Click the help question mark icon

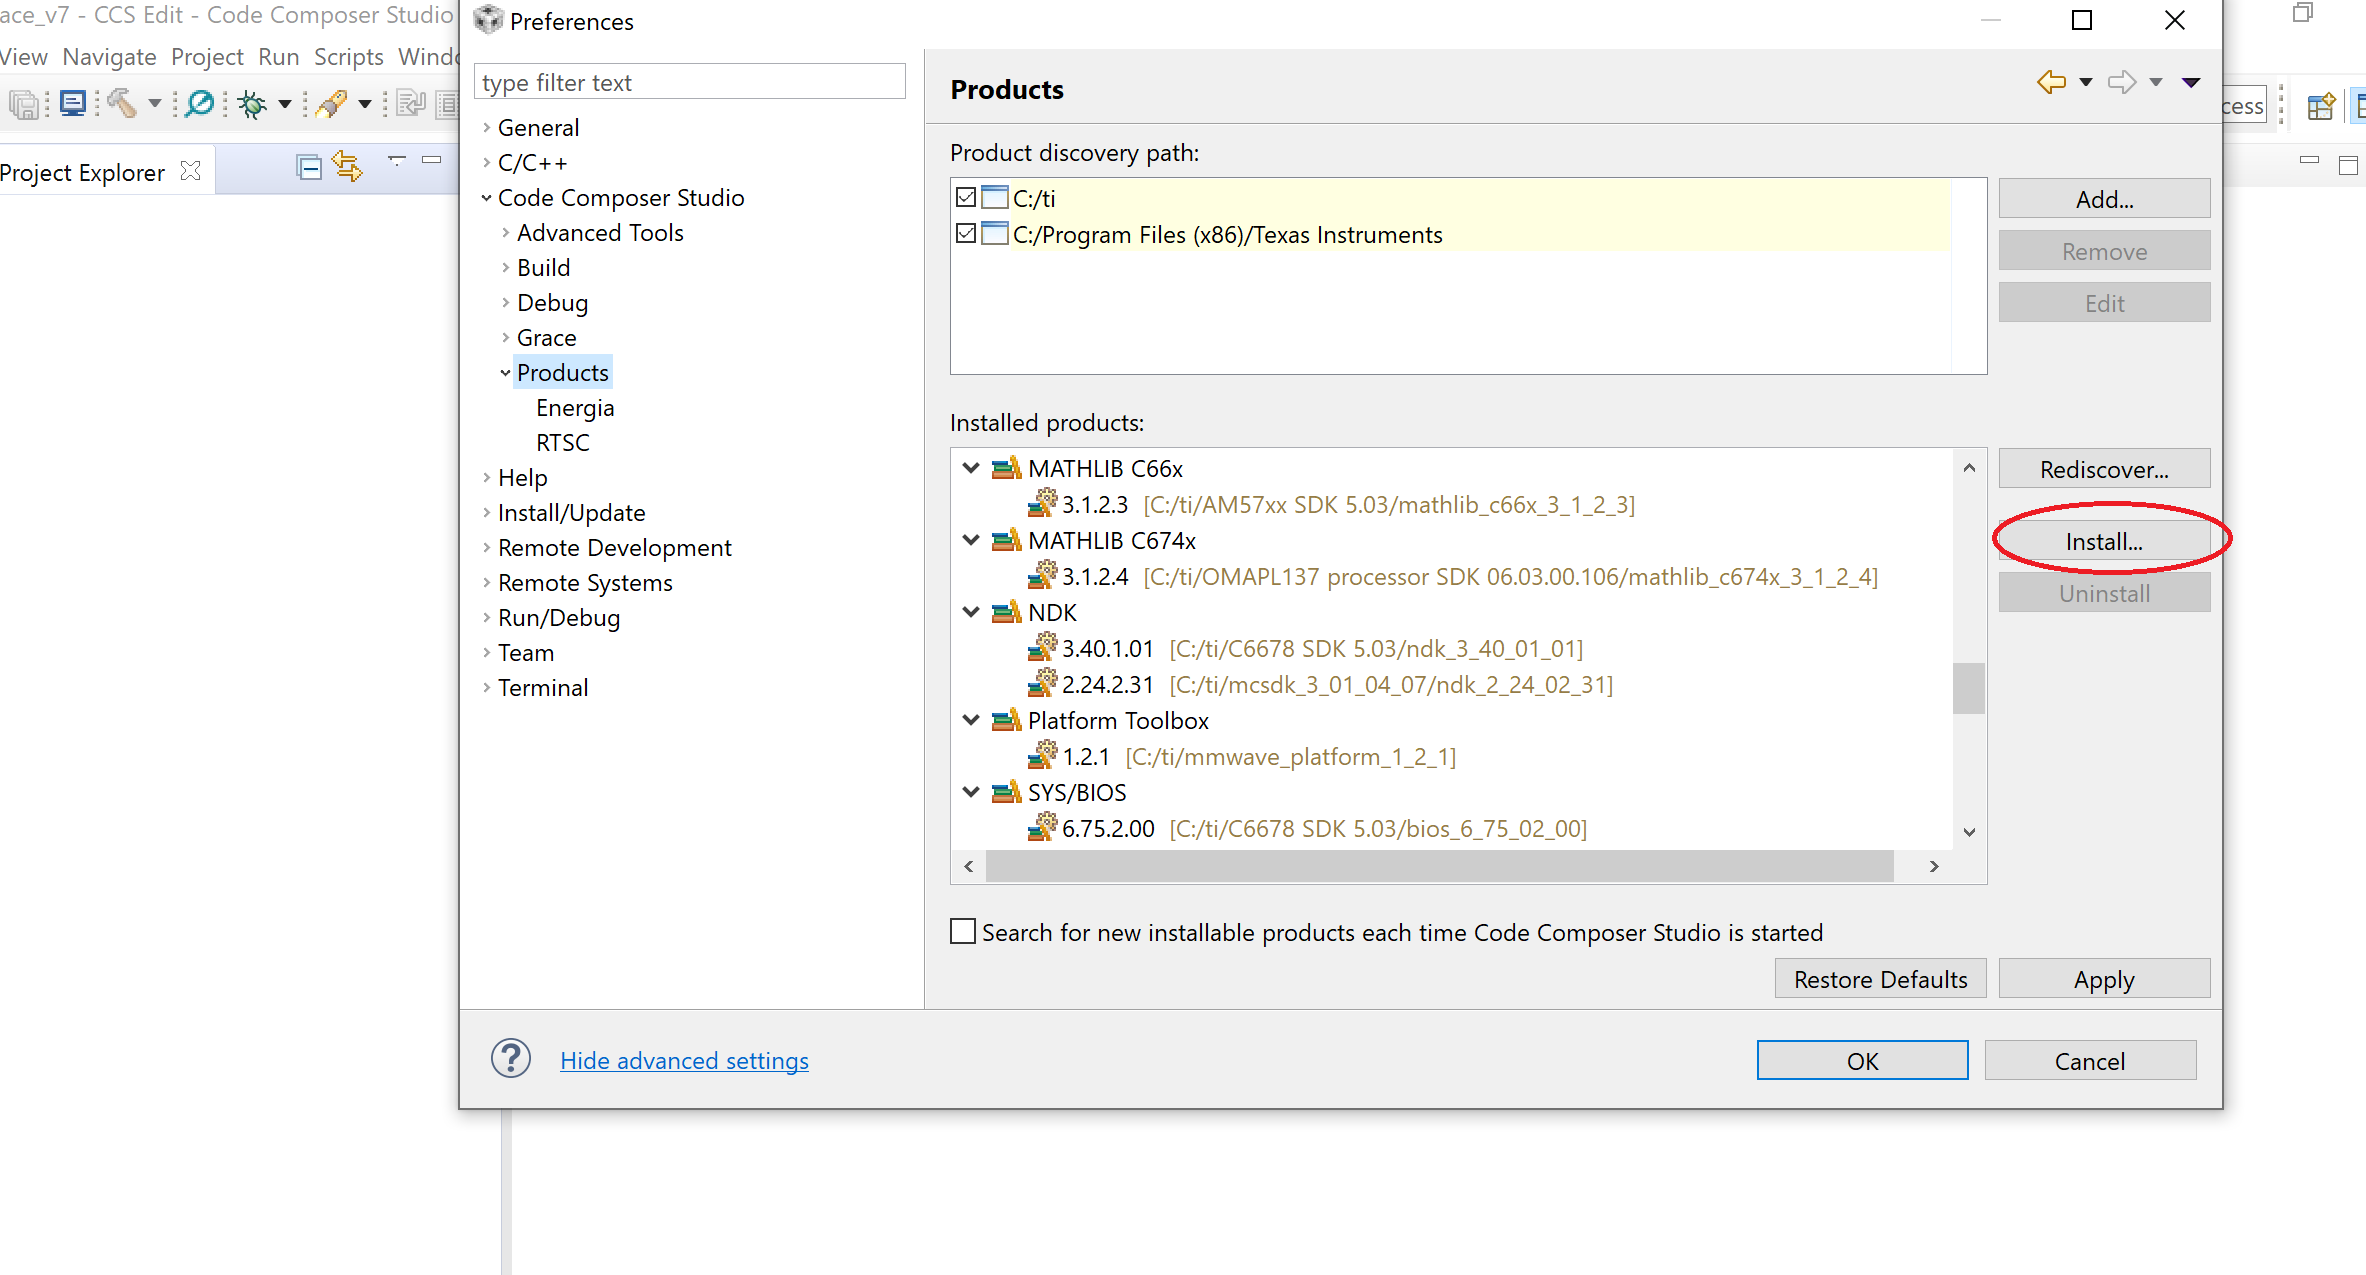[x=510, y=1059]
